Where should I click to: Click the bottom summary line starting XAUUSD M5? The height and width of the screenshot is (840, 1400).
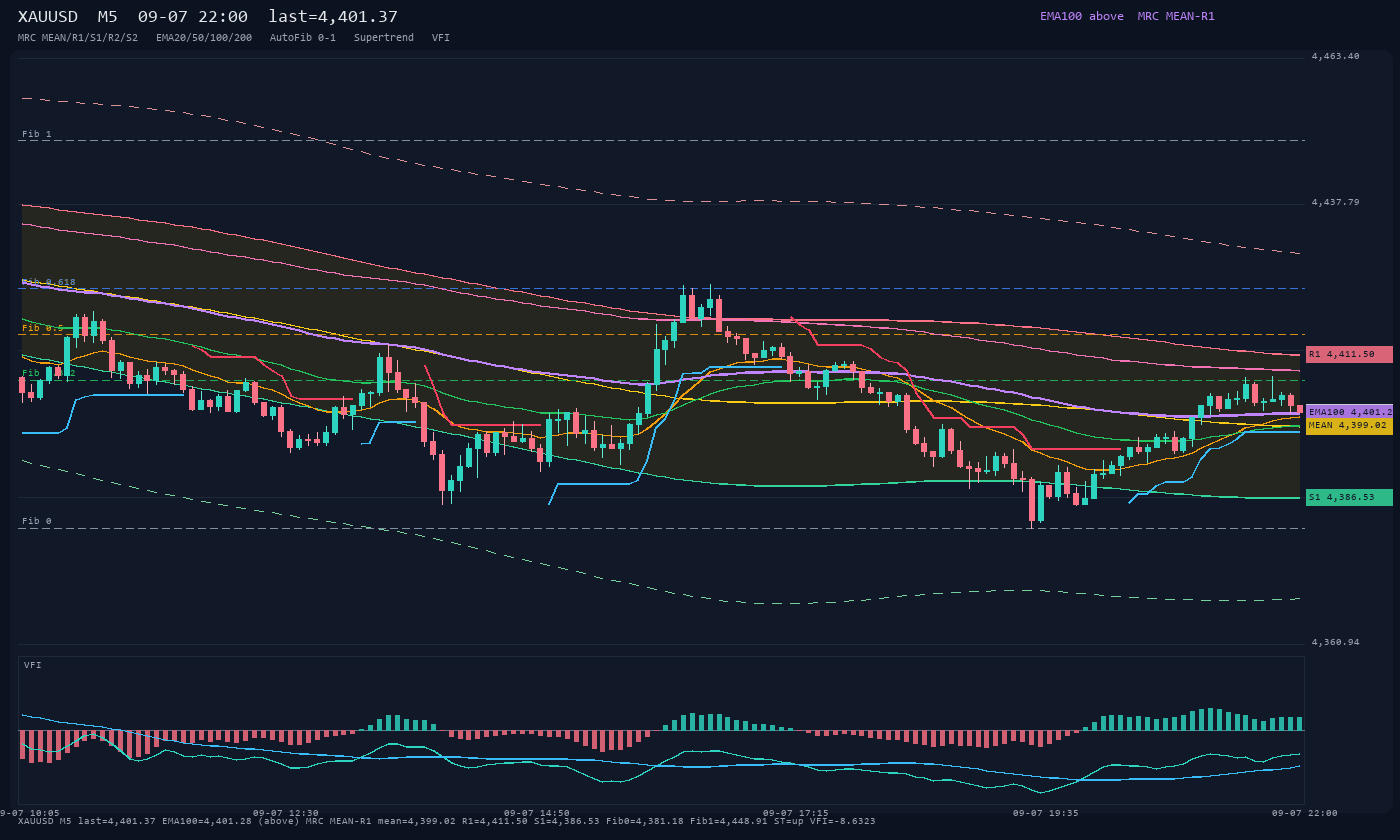[x=447, y=821]
